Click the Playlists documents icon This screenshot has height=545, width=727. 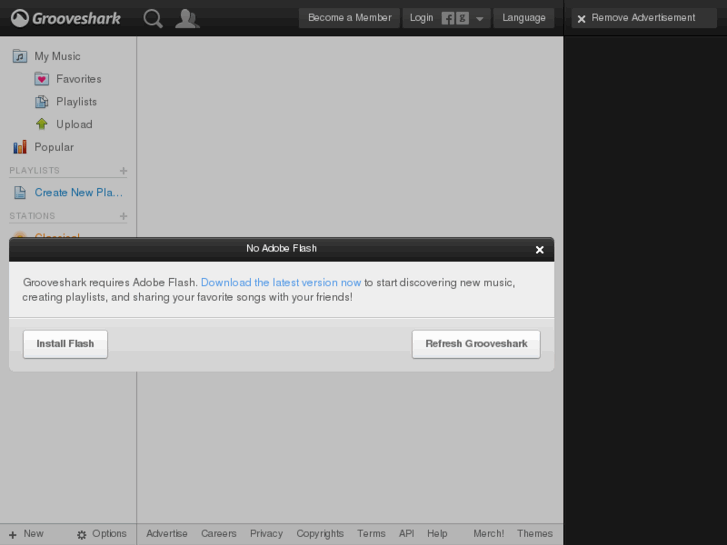point(42,102)
